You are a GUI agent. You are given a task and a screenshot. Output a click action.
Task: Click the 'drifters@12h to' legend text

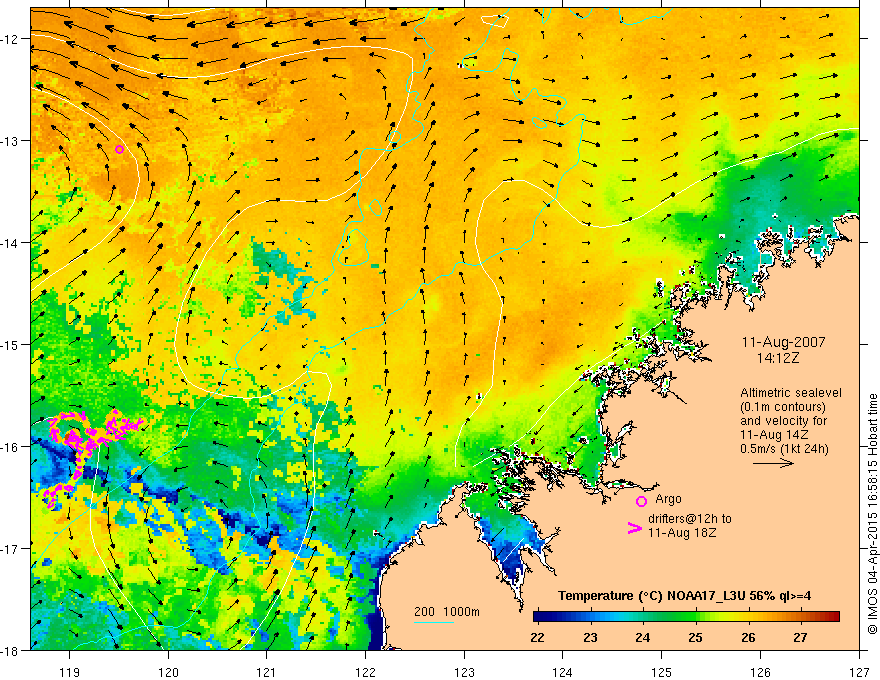(690, 519)
